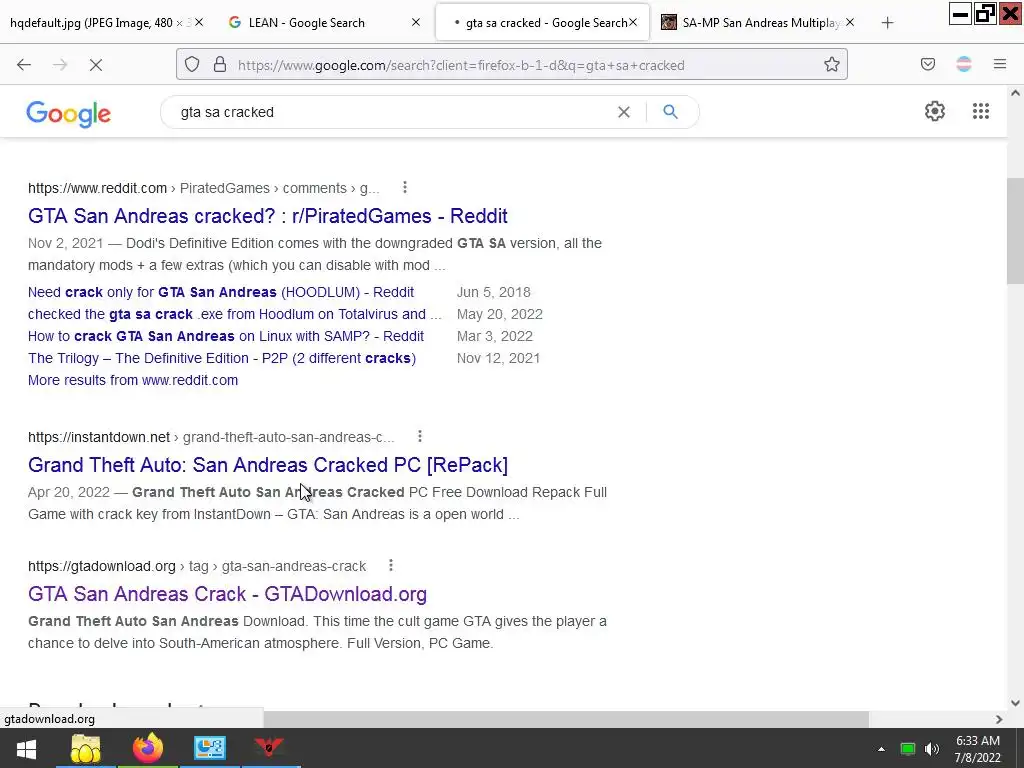
Task: Click the gtadownload.org breadcrumb URL
Action: point(197,566)
